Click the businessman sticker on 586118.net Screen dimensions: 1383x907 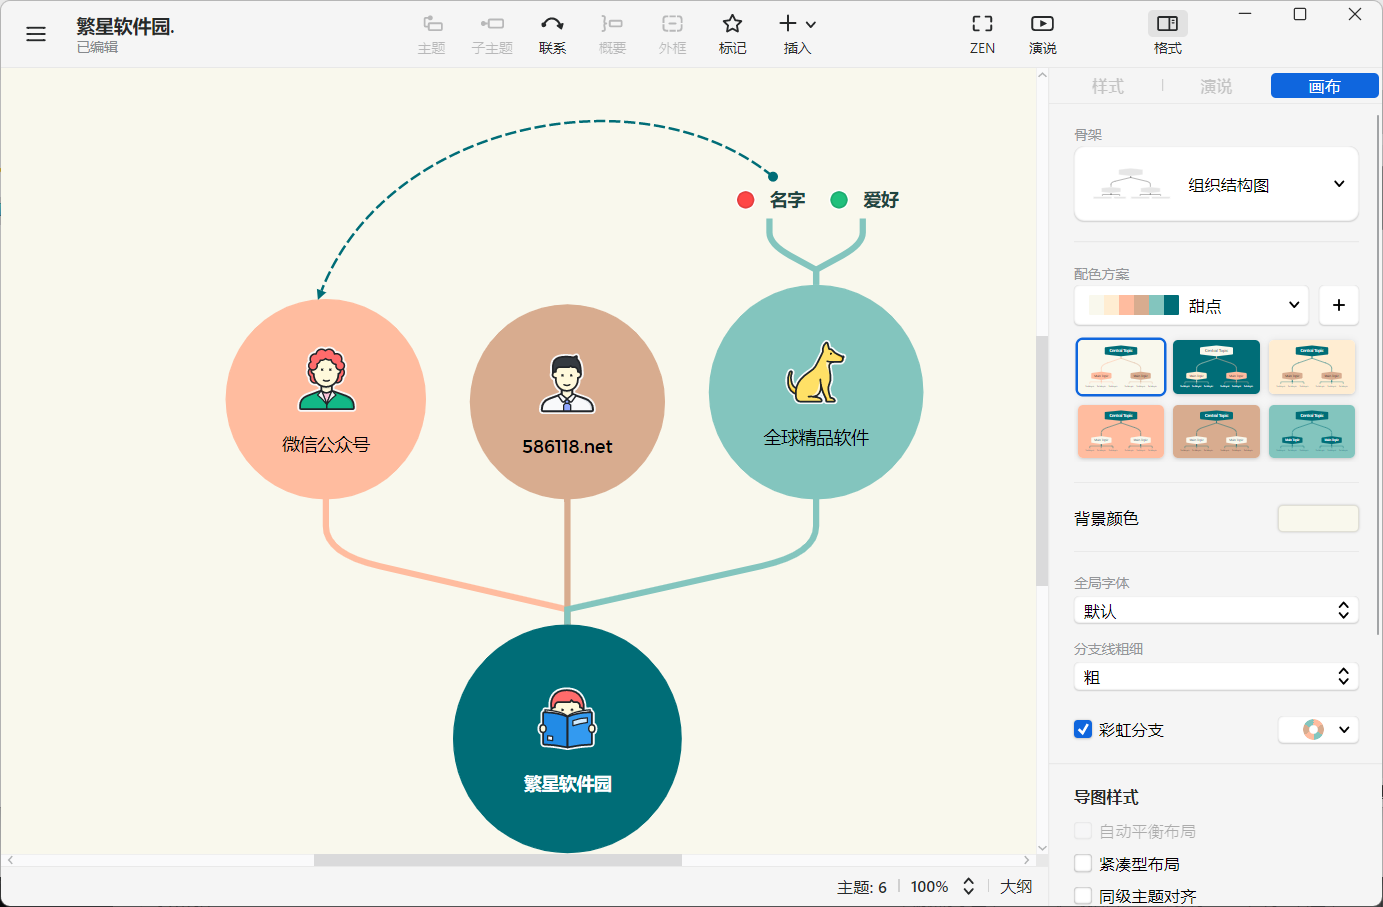tap(567, 384)
